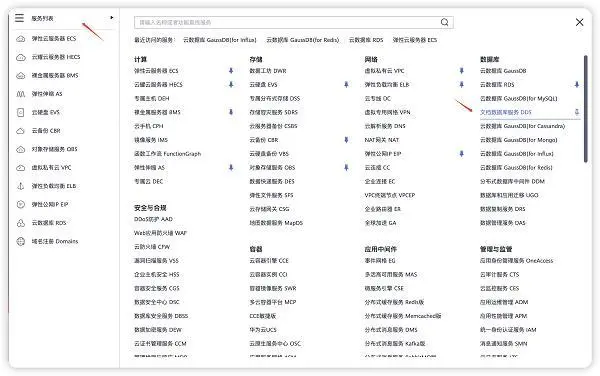Open 统一身份认证服务 IAM
This screenshot has width=600, height=376.
click(508, 330)
